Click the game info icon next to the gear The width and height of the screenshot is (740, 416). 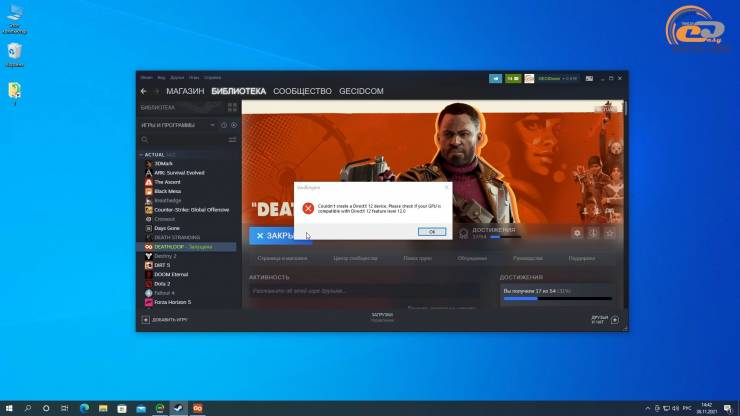point(593,233)
